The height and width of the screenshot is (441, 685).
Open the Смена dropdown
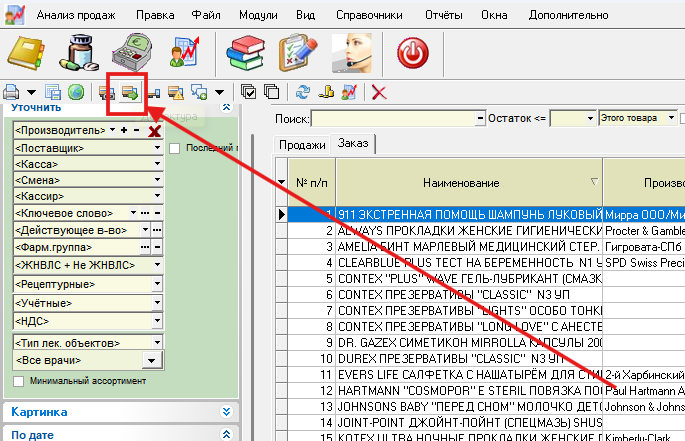(x=157, y=180)
